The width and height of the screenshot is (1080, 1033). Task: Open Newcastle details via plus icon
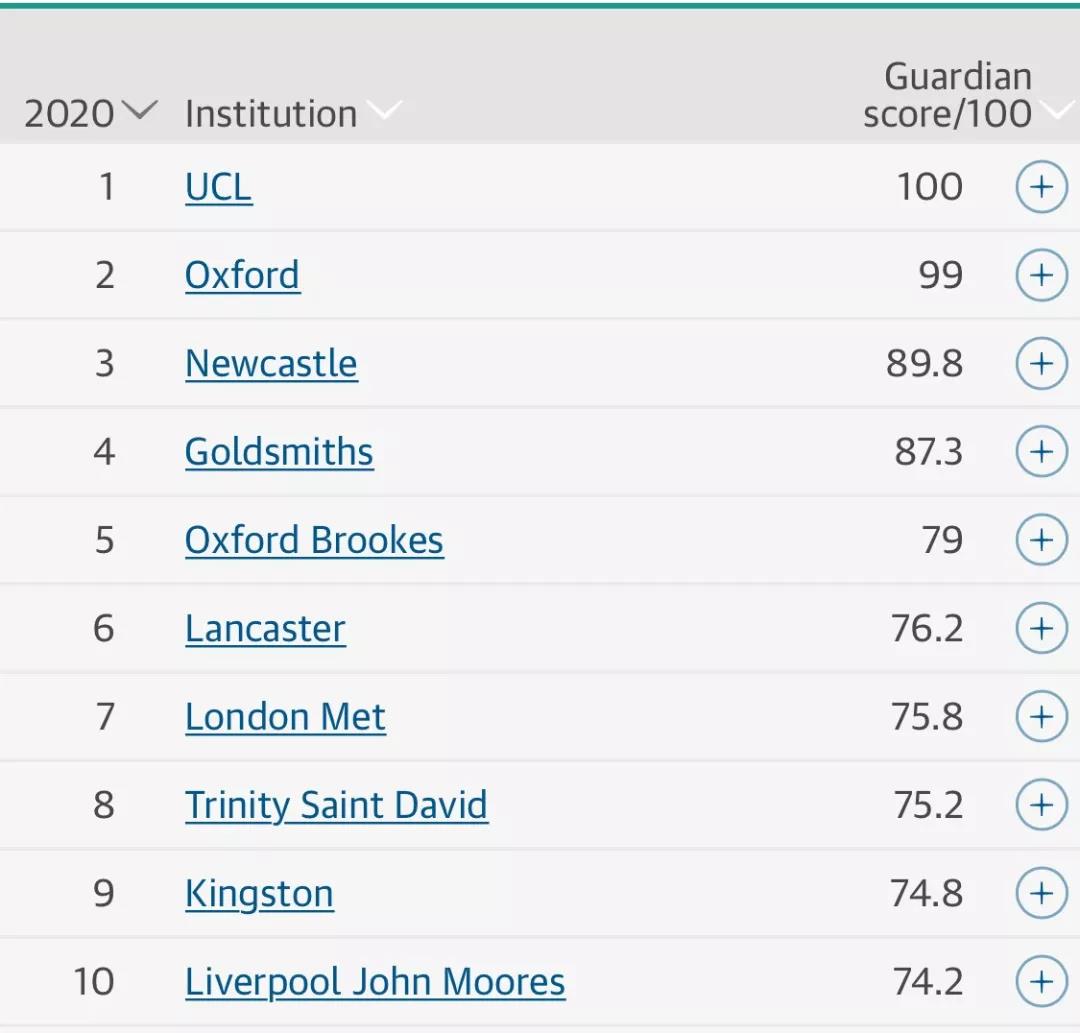click(x=1041, y=363)
